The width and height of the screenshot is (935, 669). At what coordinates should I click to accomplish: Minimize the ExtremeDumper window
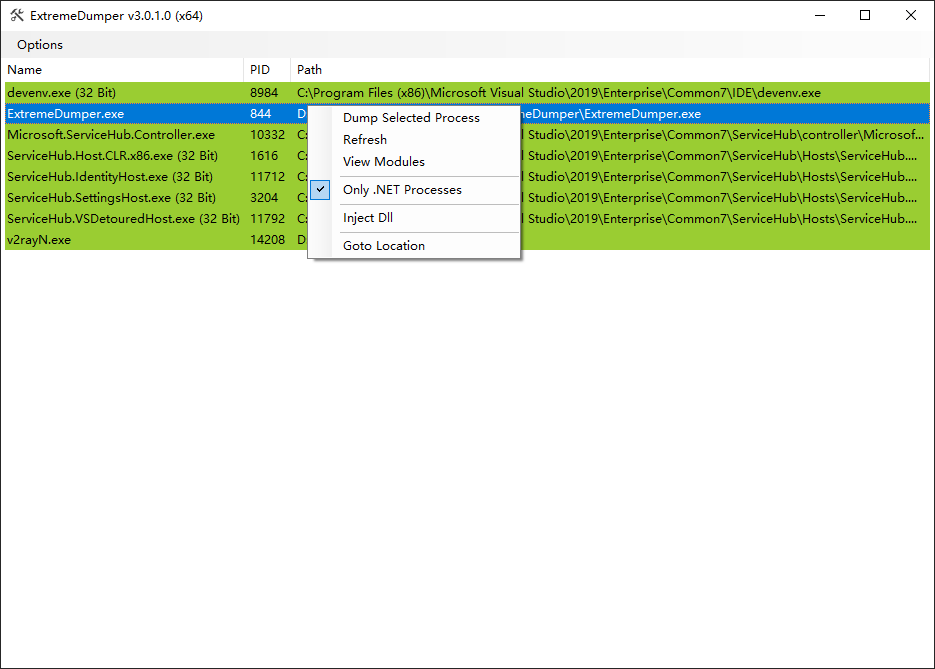click(x=820, y=16)
